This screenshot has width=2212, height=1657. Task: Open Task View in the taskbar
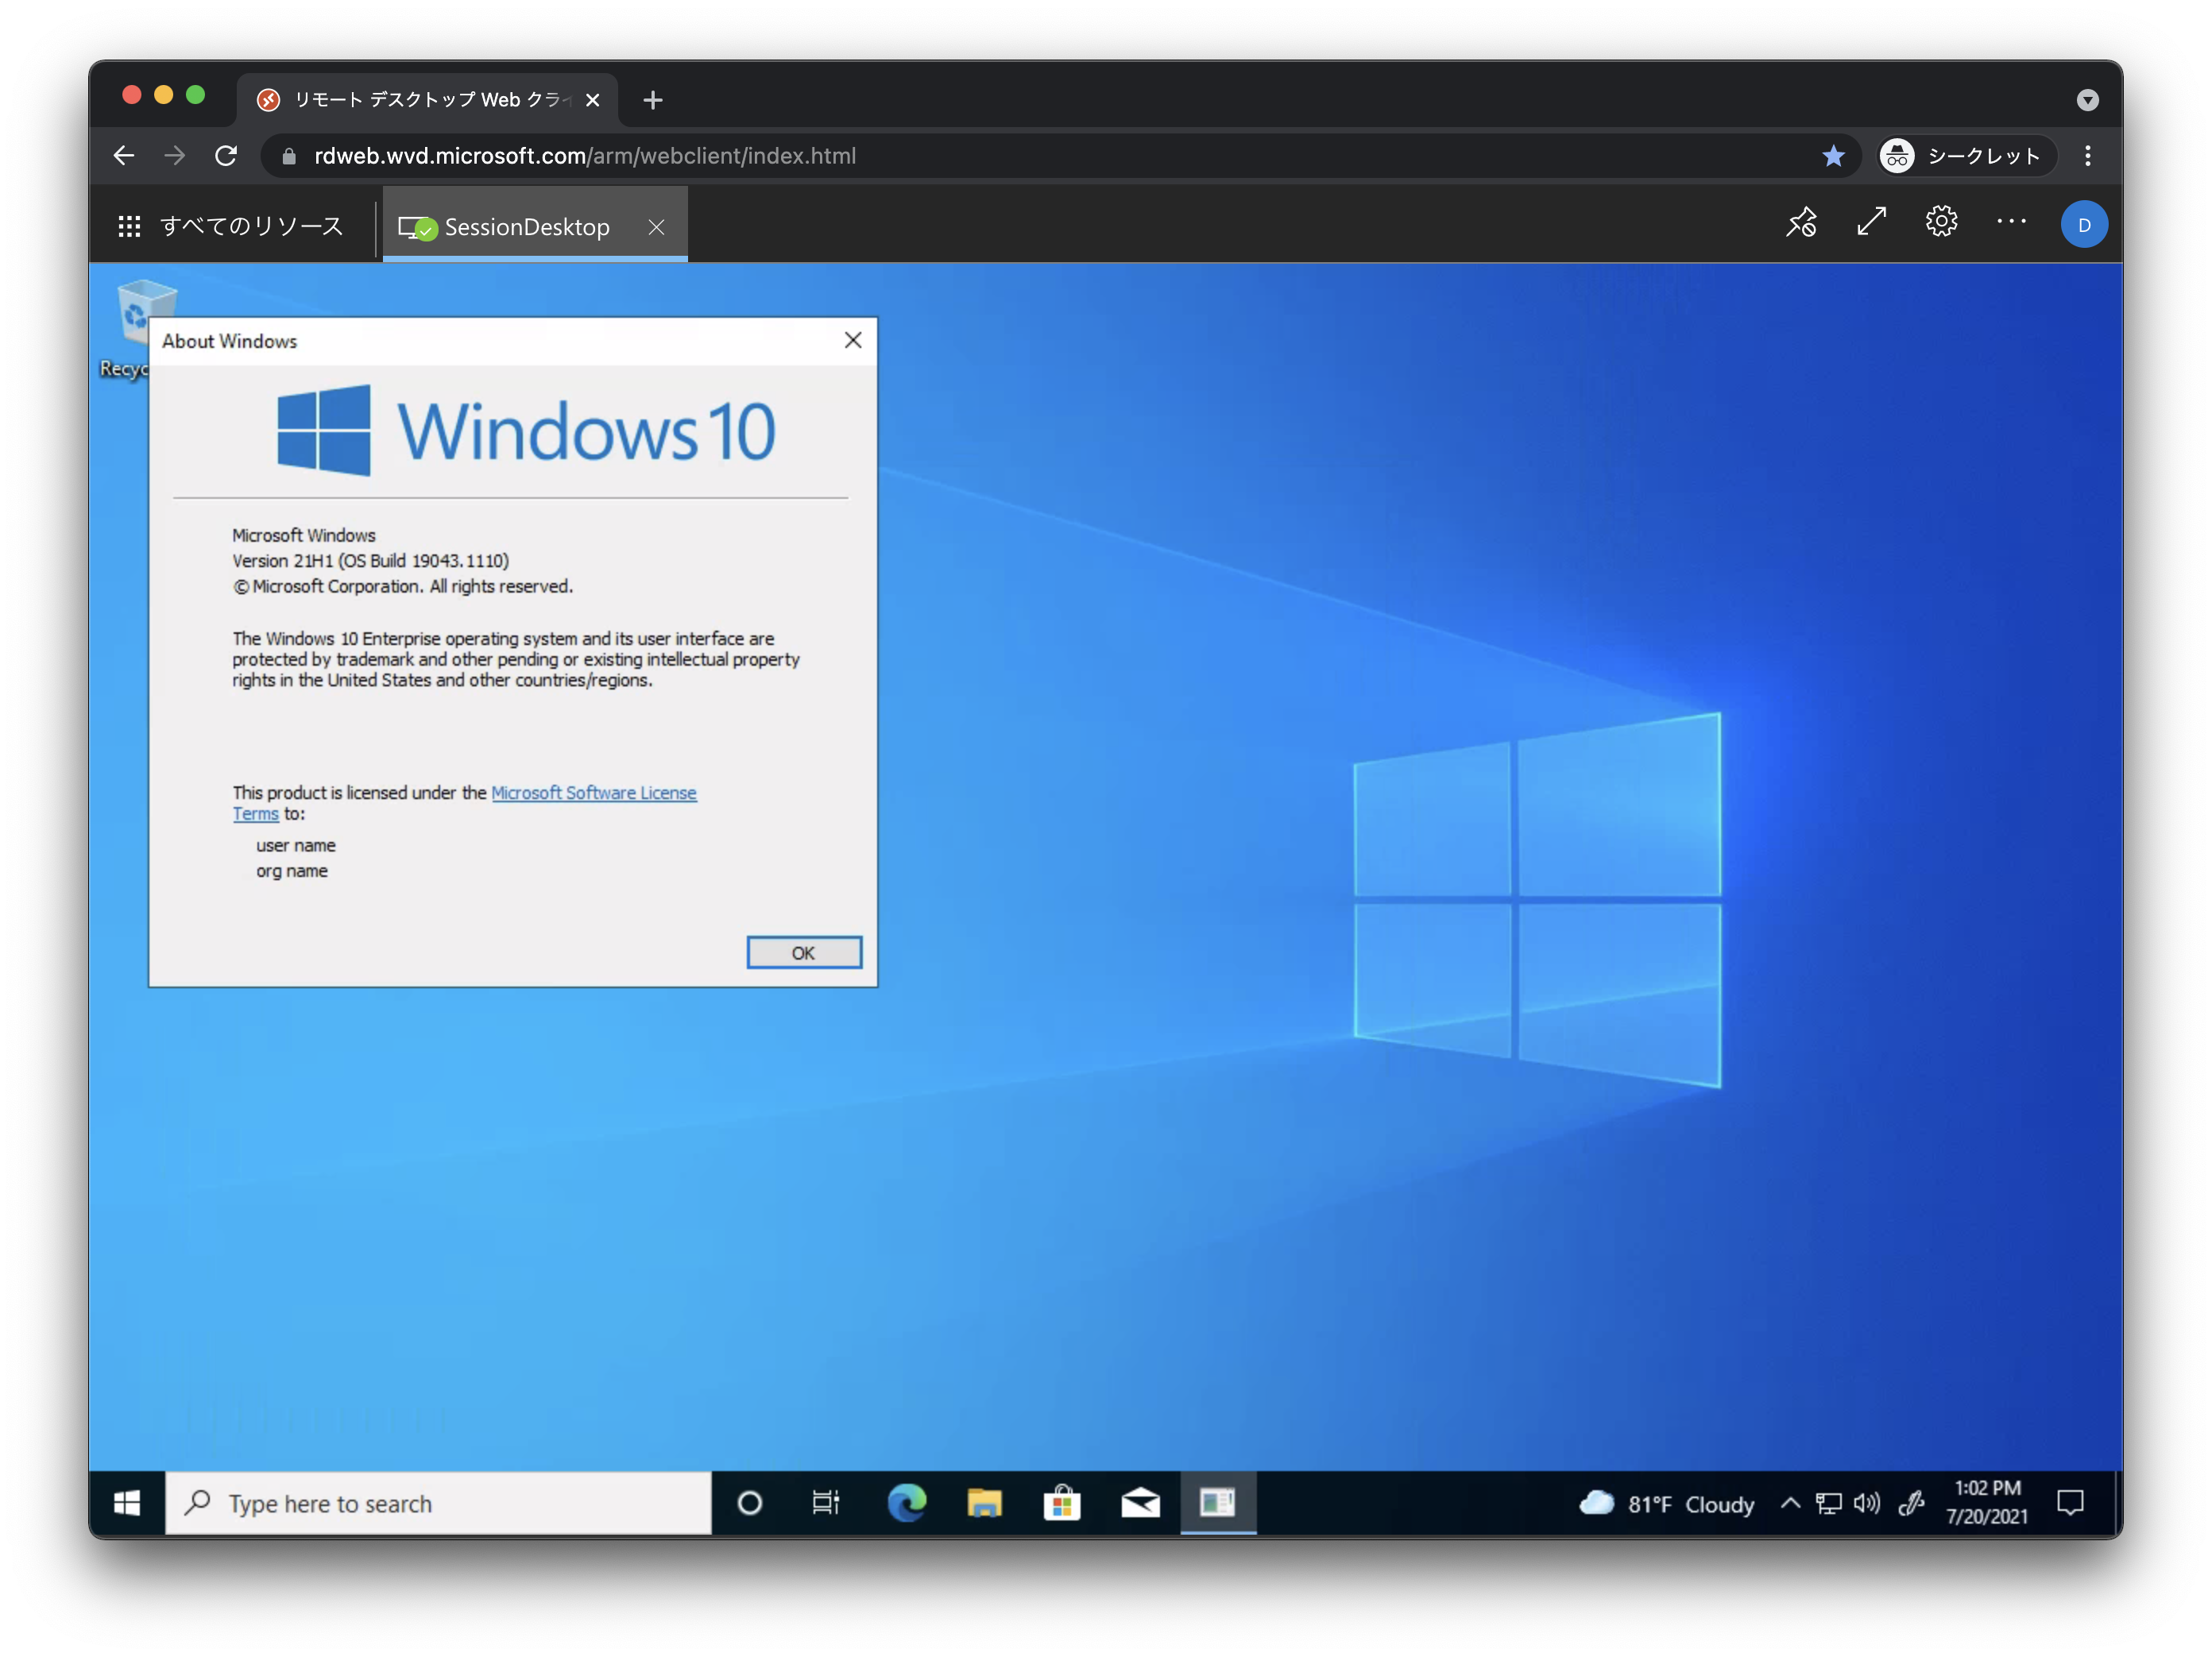[826, 1503]
